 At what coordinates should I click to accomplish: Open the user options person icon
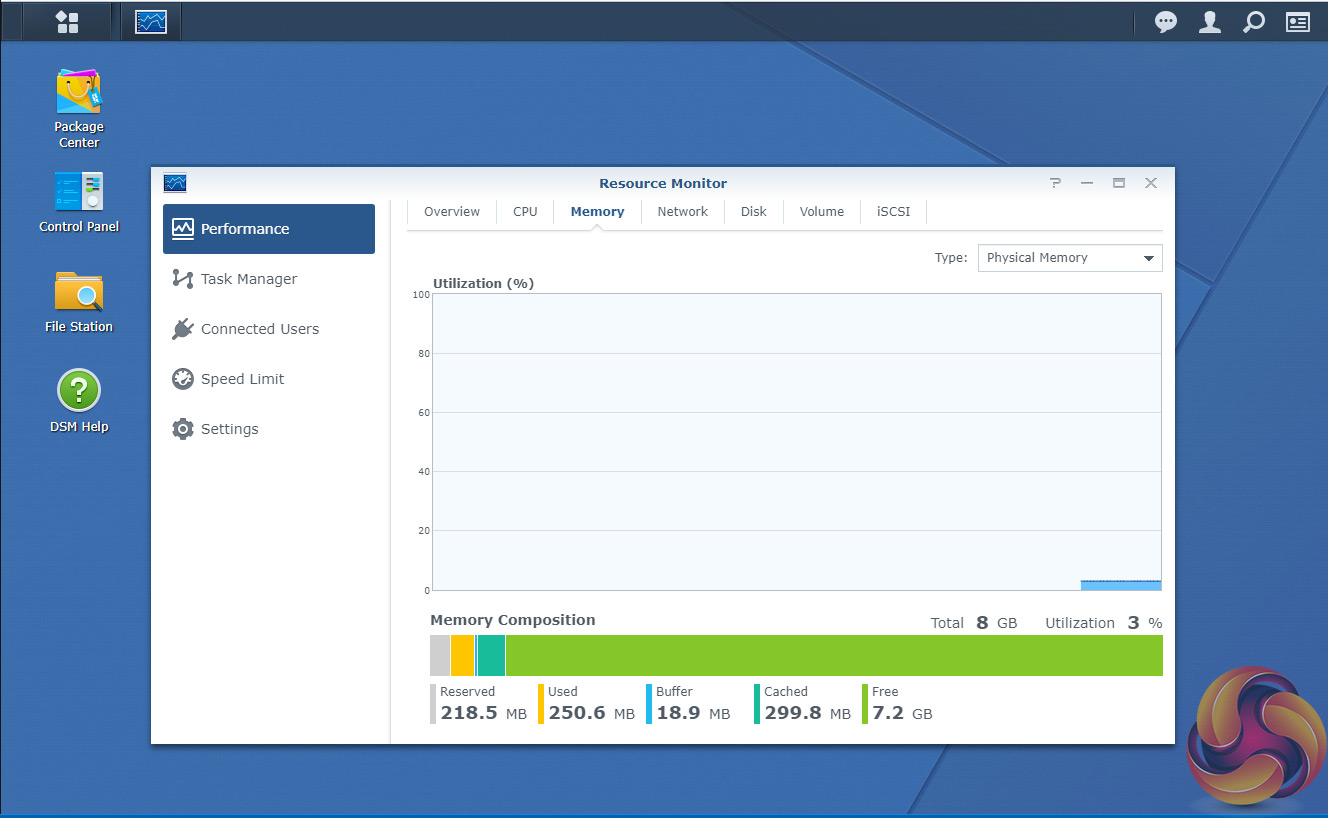point(1209,21)
